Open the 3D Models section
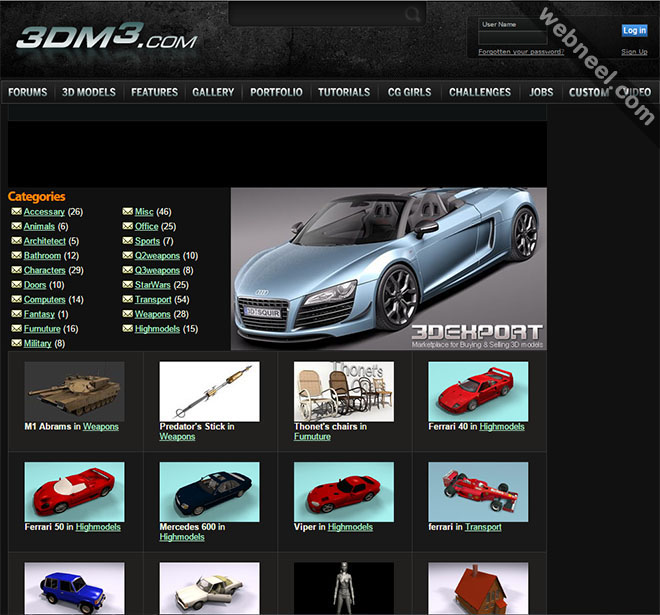The image size is (660, 615). pos(89,92)
